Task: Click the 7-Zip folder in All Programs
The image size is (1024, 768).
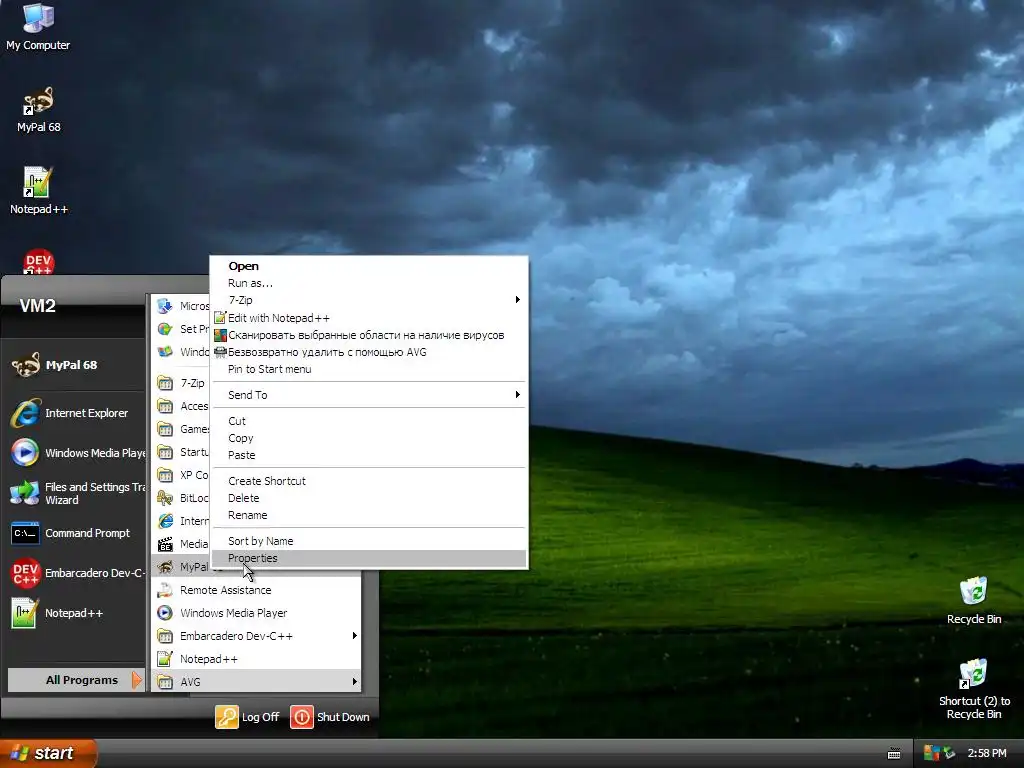Action: (x=181, y=383)
